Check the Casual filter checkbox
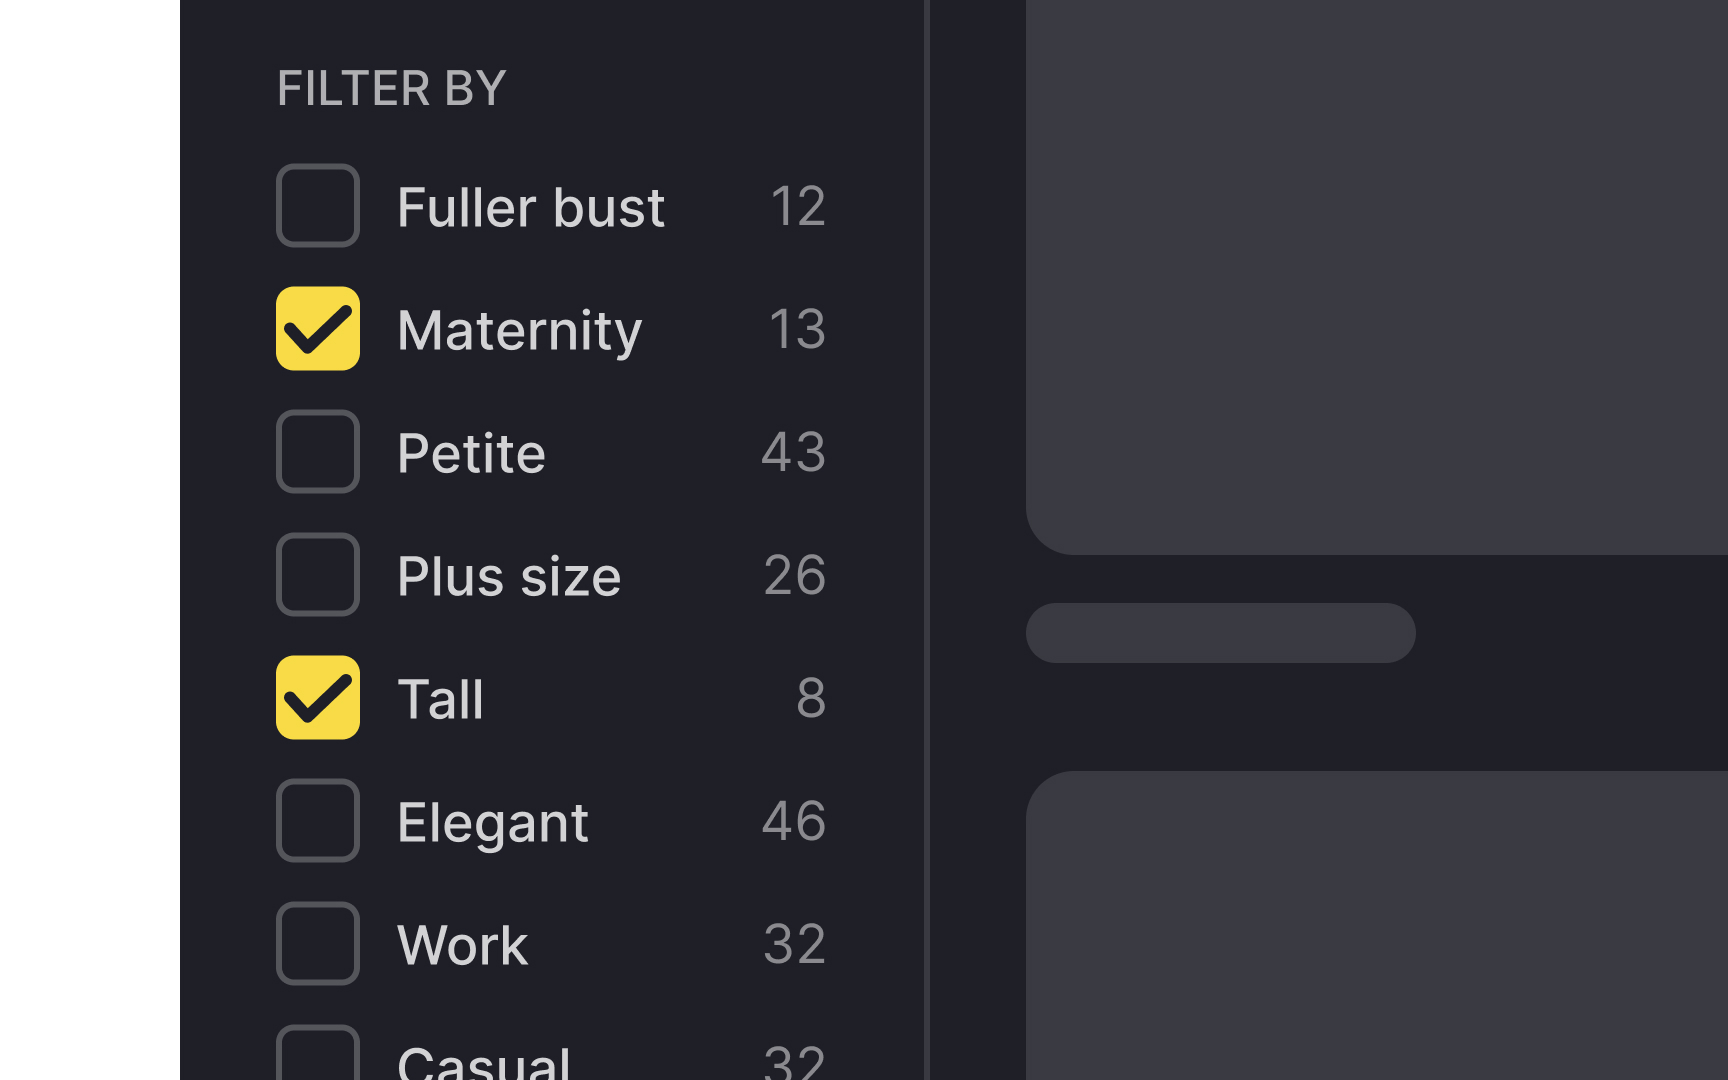1728x1080 pixels. click(x=317, y=1060)
